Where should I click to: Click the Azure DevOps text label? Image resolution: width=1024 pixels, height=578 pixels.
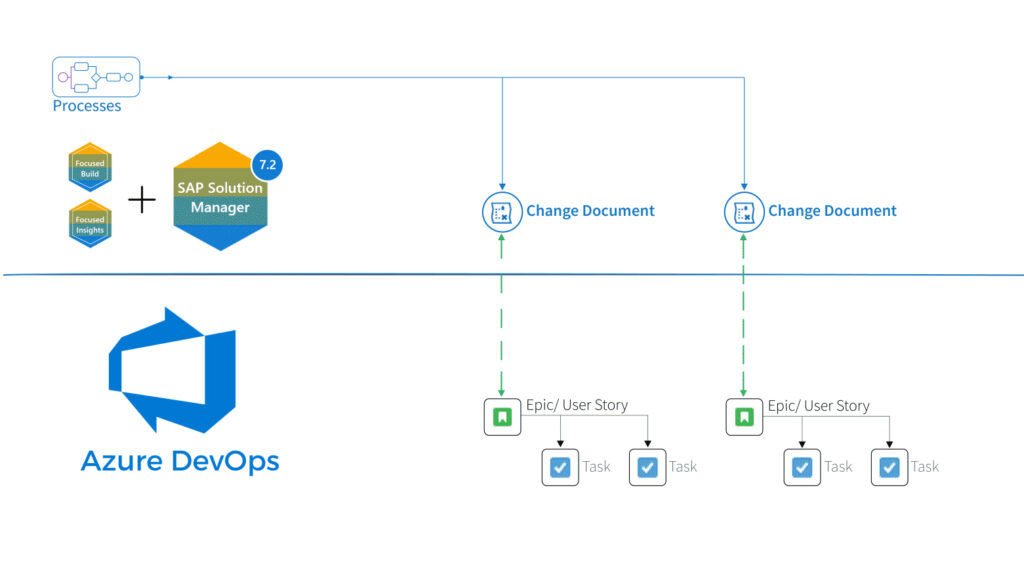pos(181,461)
